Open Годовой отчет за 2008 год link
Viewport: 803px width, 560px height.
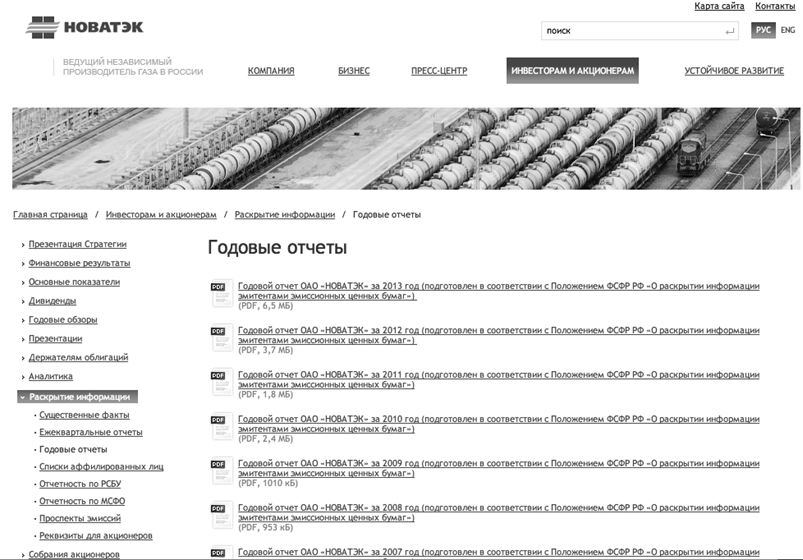click(x=499, y=513)
